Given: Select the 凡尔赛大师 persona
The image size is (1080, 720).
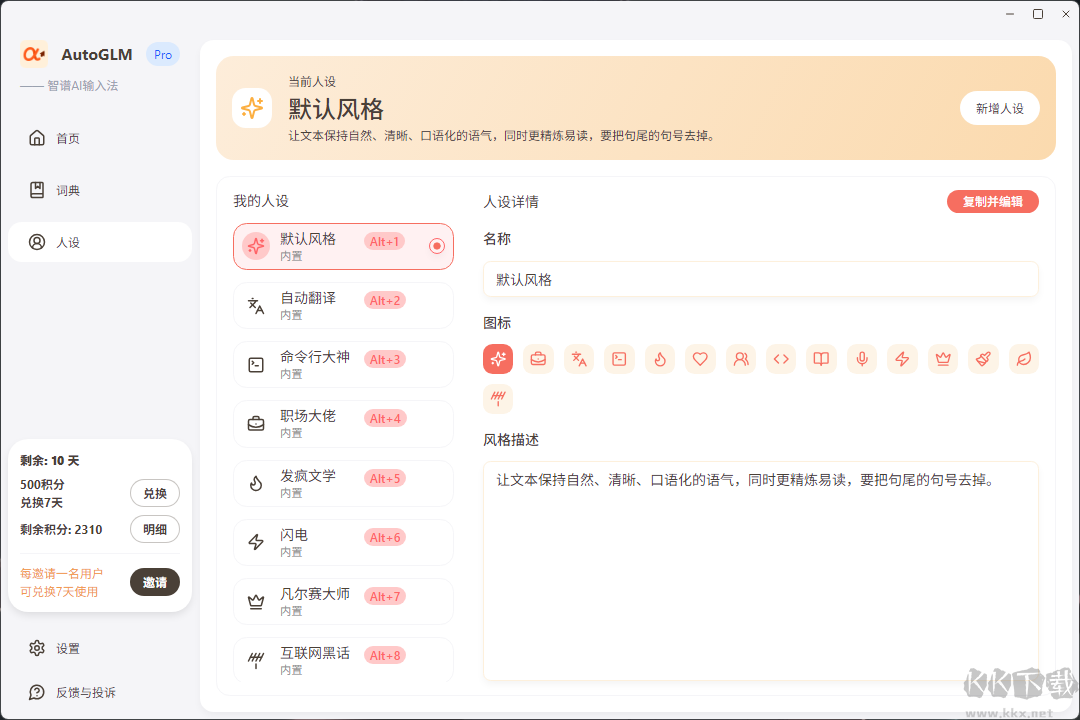Looking at the screenshot, I should click(x=343, y=601).
